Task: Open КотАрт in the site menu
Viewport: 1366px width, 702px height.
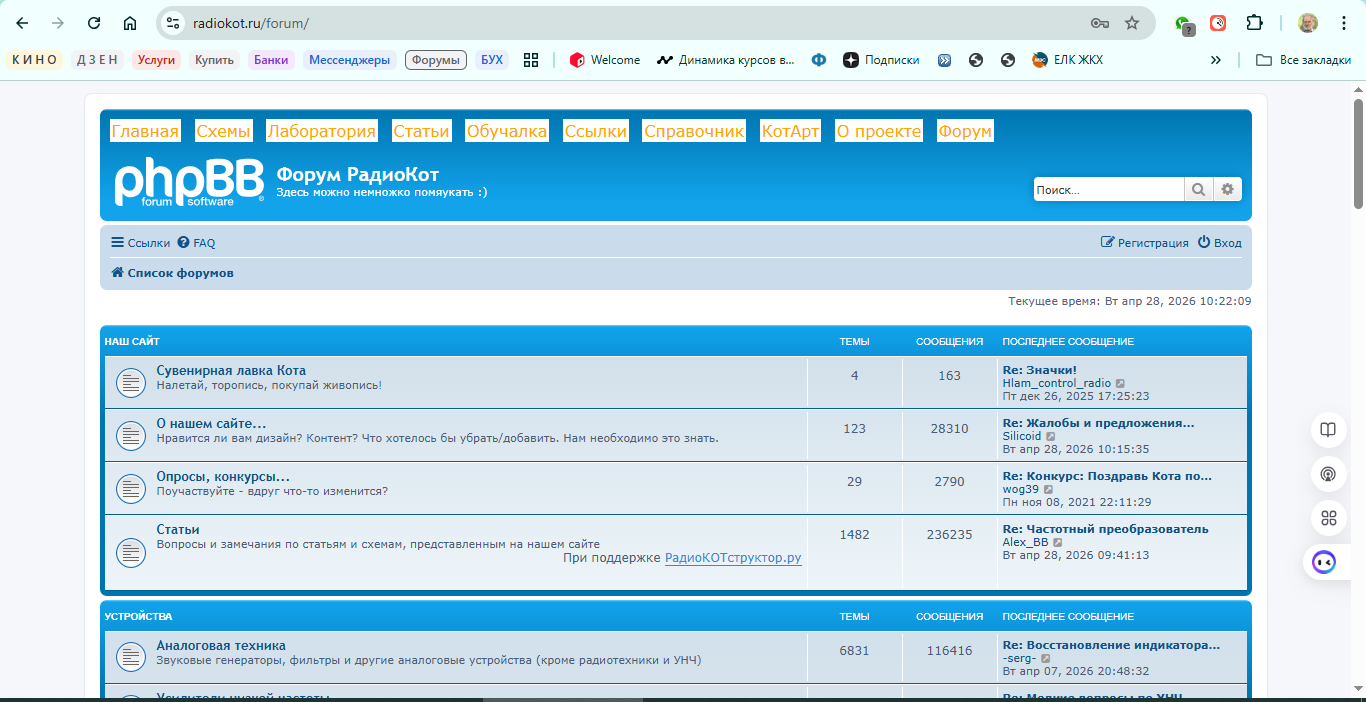Action: [790, 131]
